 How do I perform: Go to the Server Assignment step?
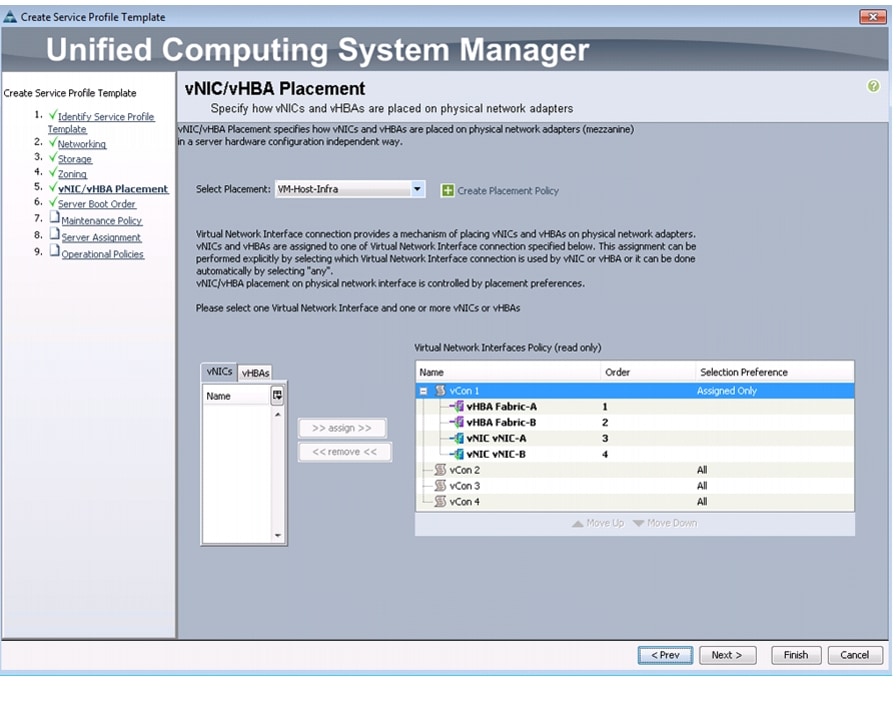coord(101,237)
